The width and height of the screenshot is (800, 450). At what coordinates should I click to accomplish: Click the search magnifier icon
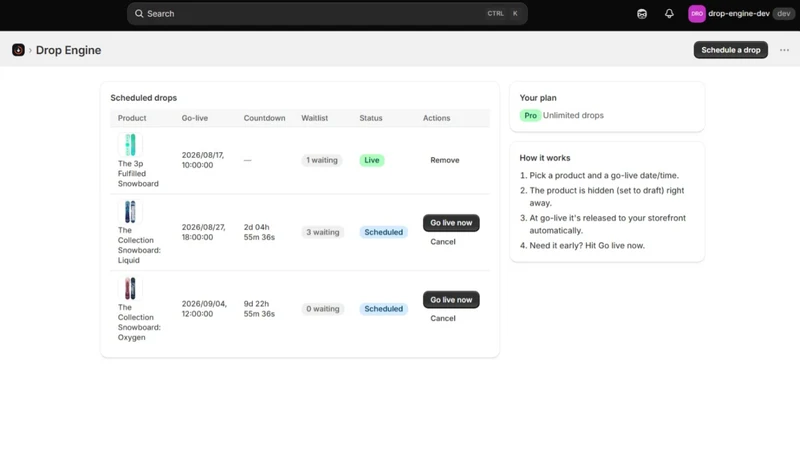[139, 14]
